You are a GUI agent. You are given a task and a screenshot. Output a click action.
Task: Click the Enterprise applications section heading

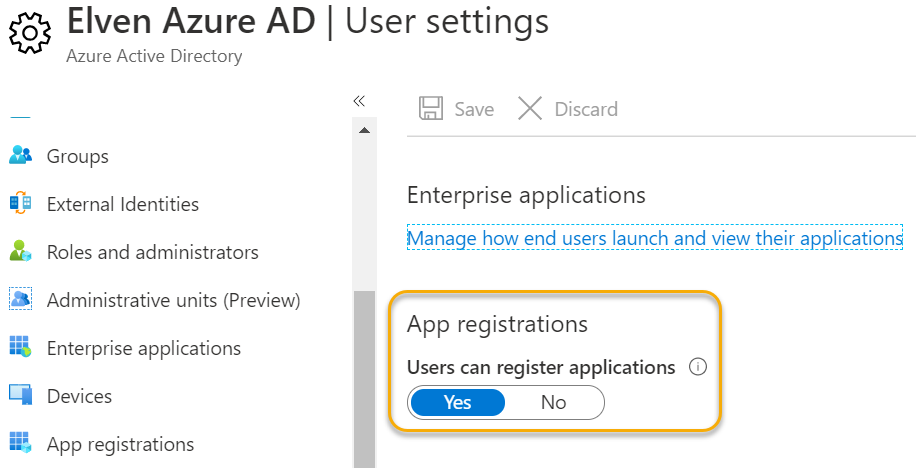pos(526,195)
